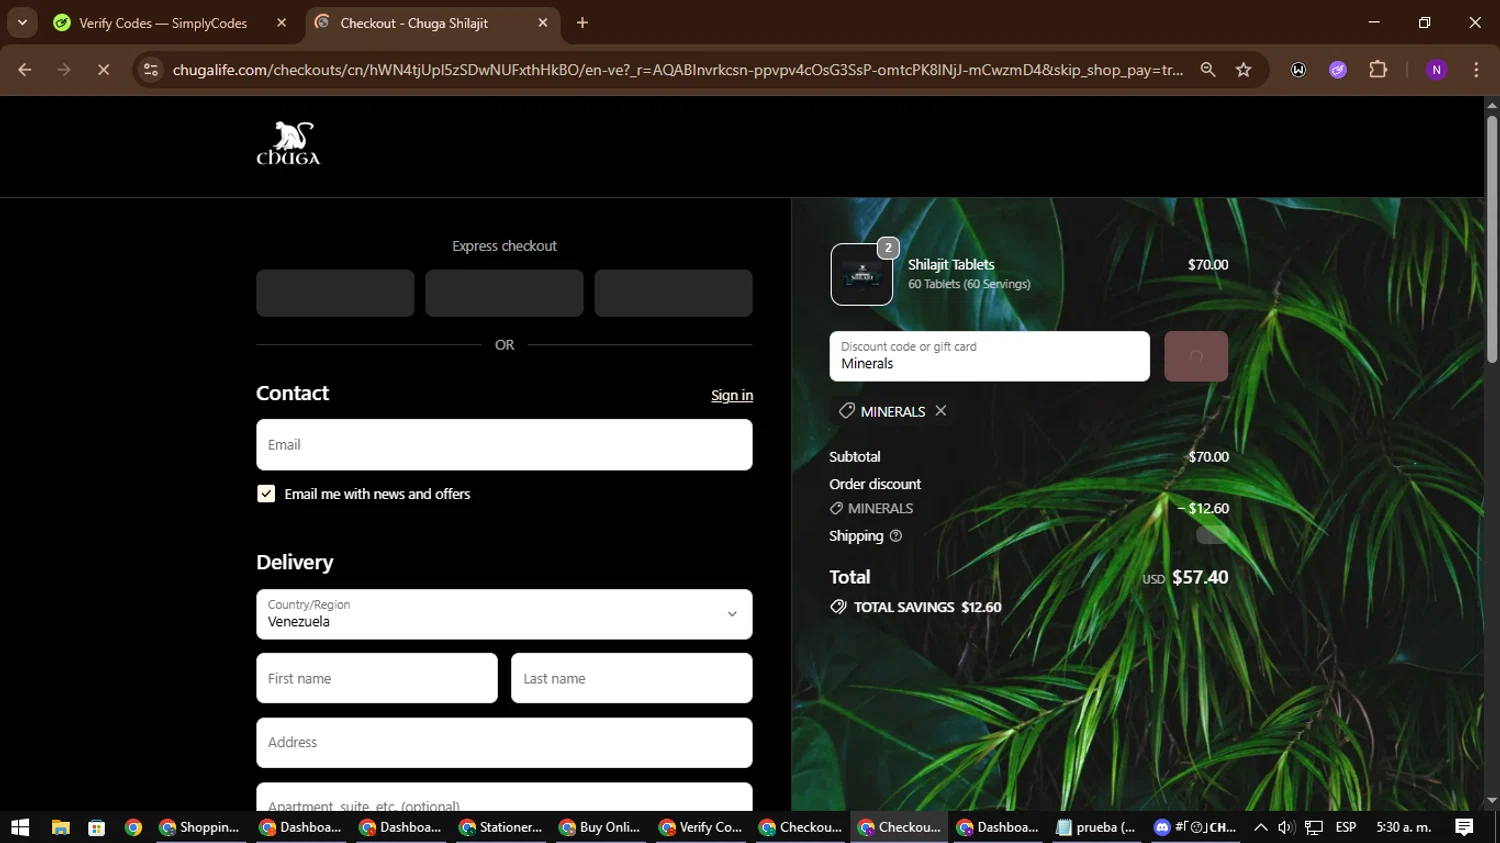The height and width of the screenshot is (843, 1500).
Task: Open the clock showing 5:30 a. m.
Action: pyautogui.click(x=1404, y=827)
